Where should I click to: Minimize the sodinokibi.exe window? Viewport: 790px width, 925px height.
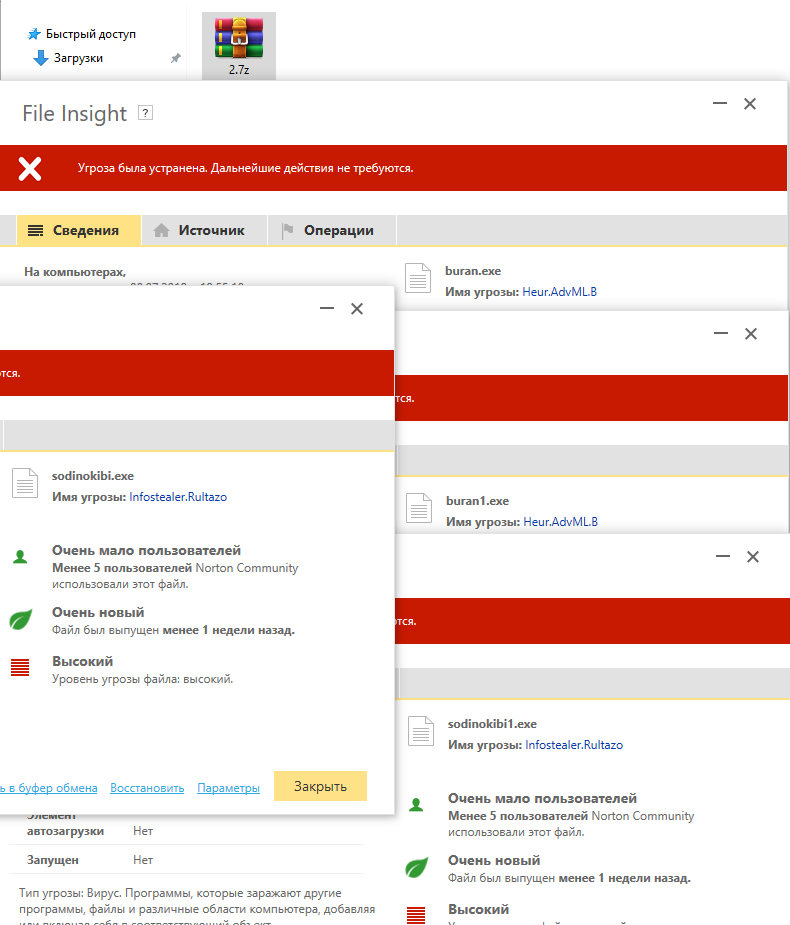[327, 309]
